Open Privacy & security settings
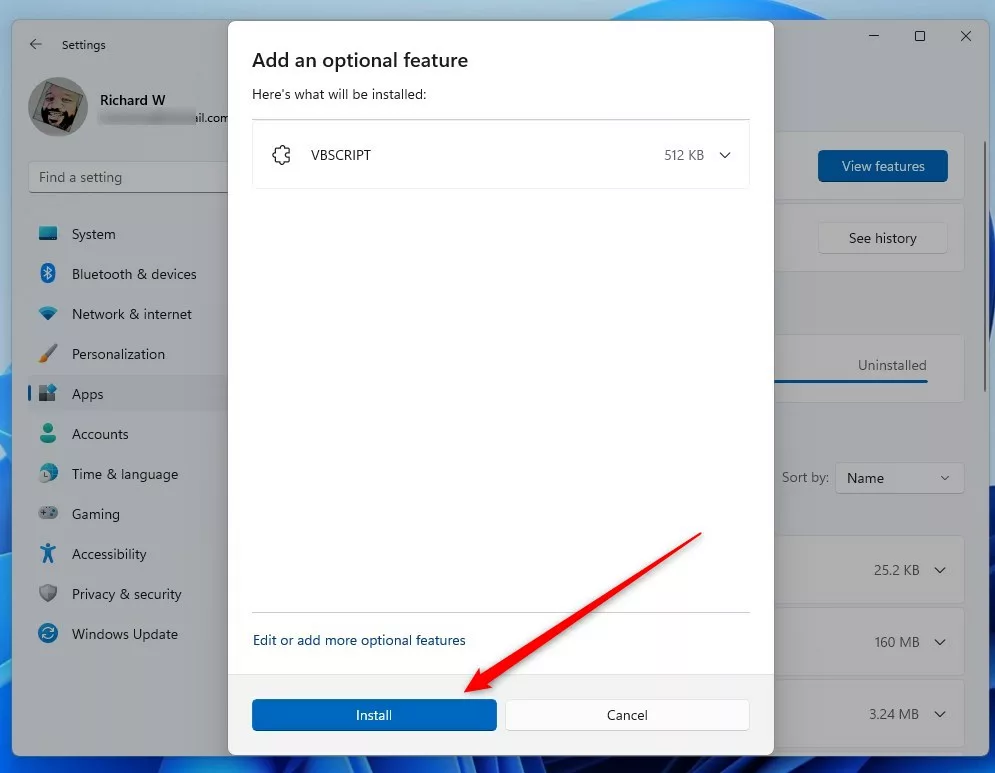 pos(128,594)
